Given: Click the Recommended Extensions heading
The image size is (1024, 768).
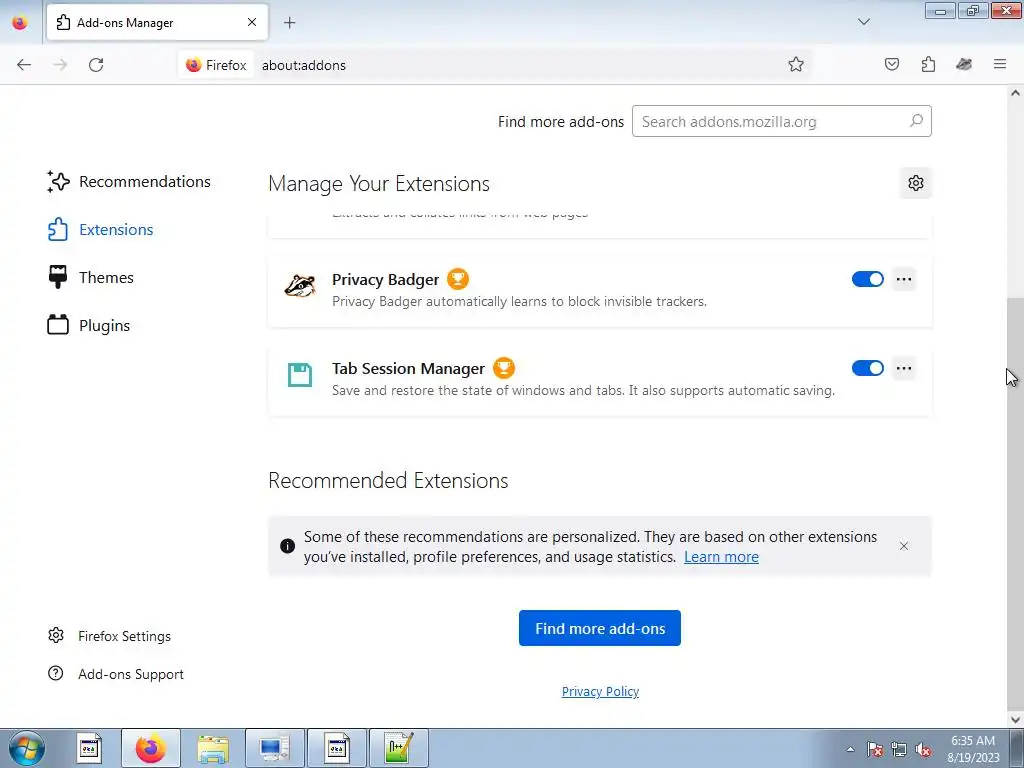Looking at the screenshot, I should [x=388, y=481].
